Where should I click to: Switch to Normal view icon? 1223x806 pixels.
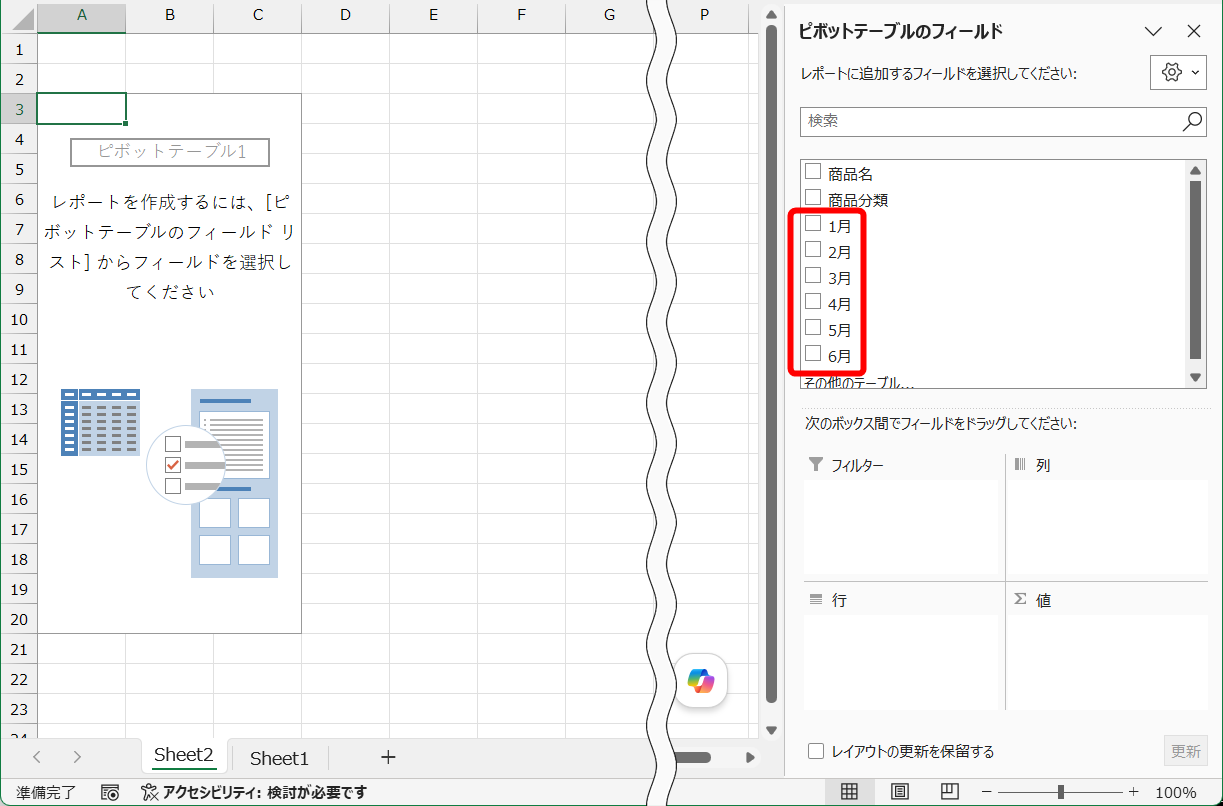[x=849, y=792]
